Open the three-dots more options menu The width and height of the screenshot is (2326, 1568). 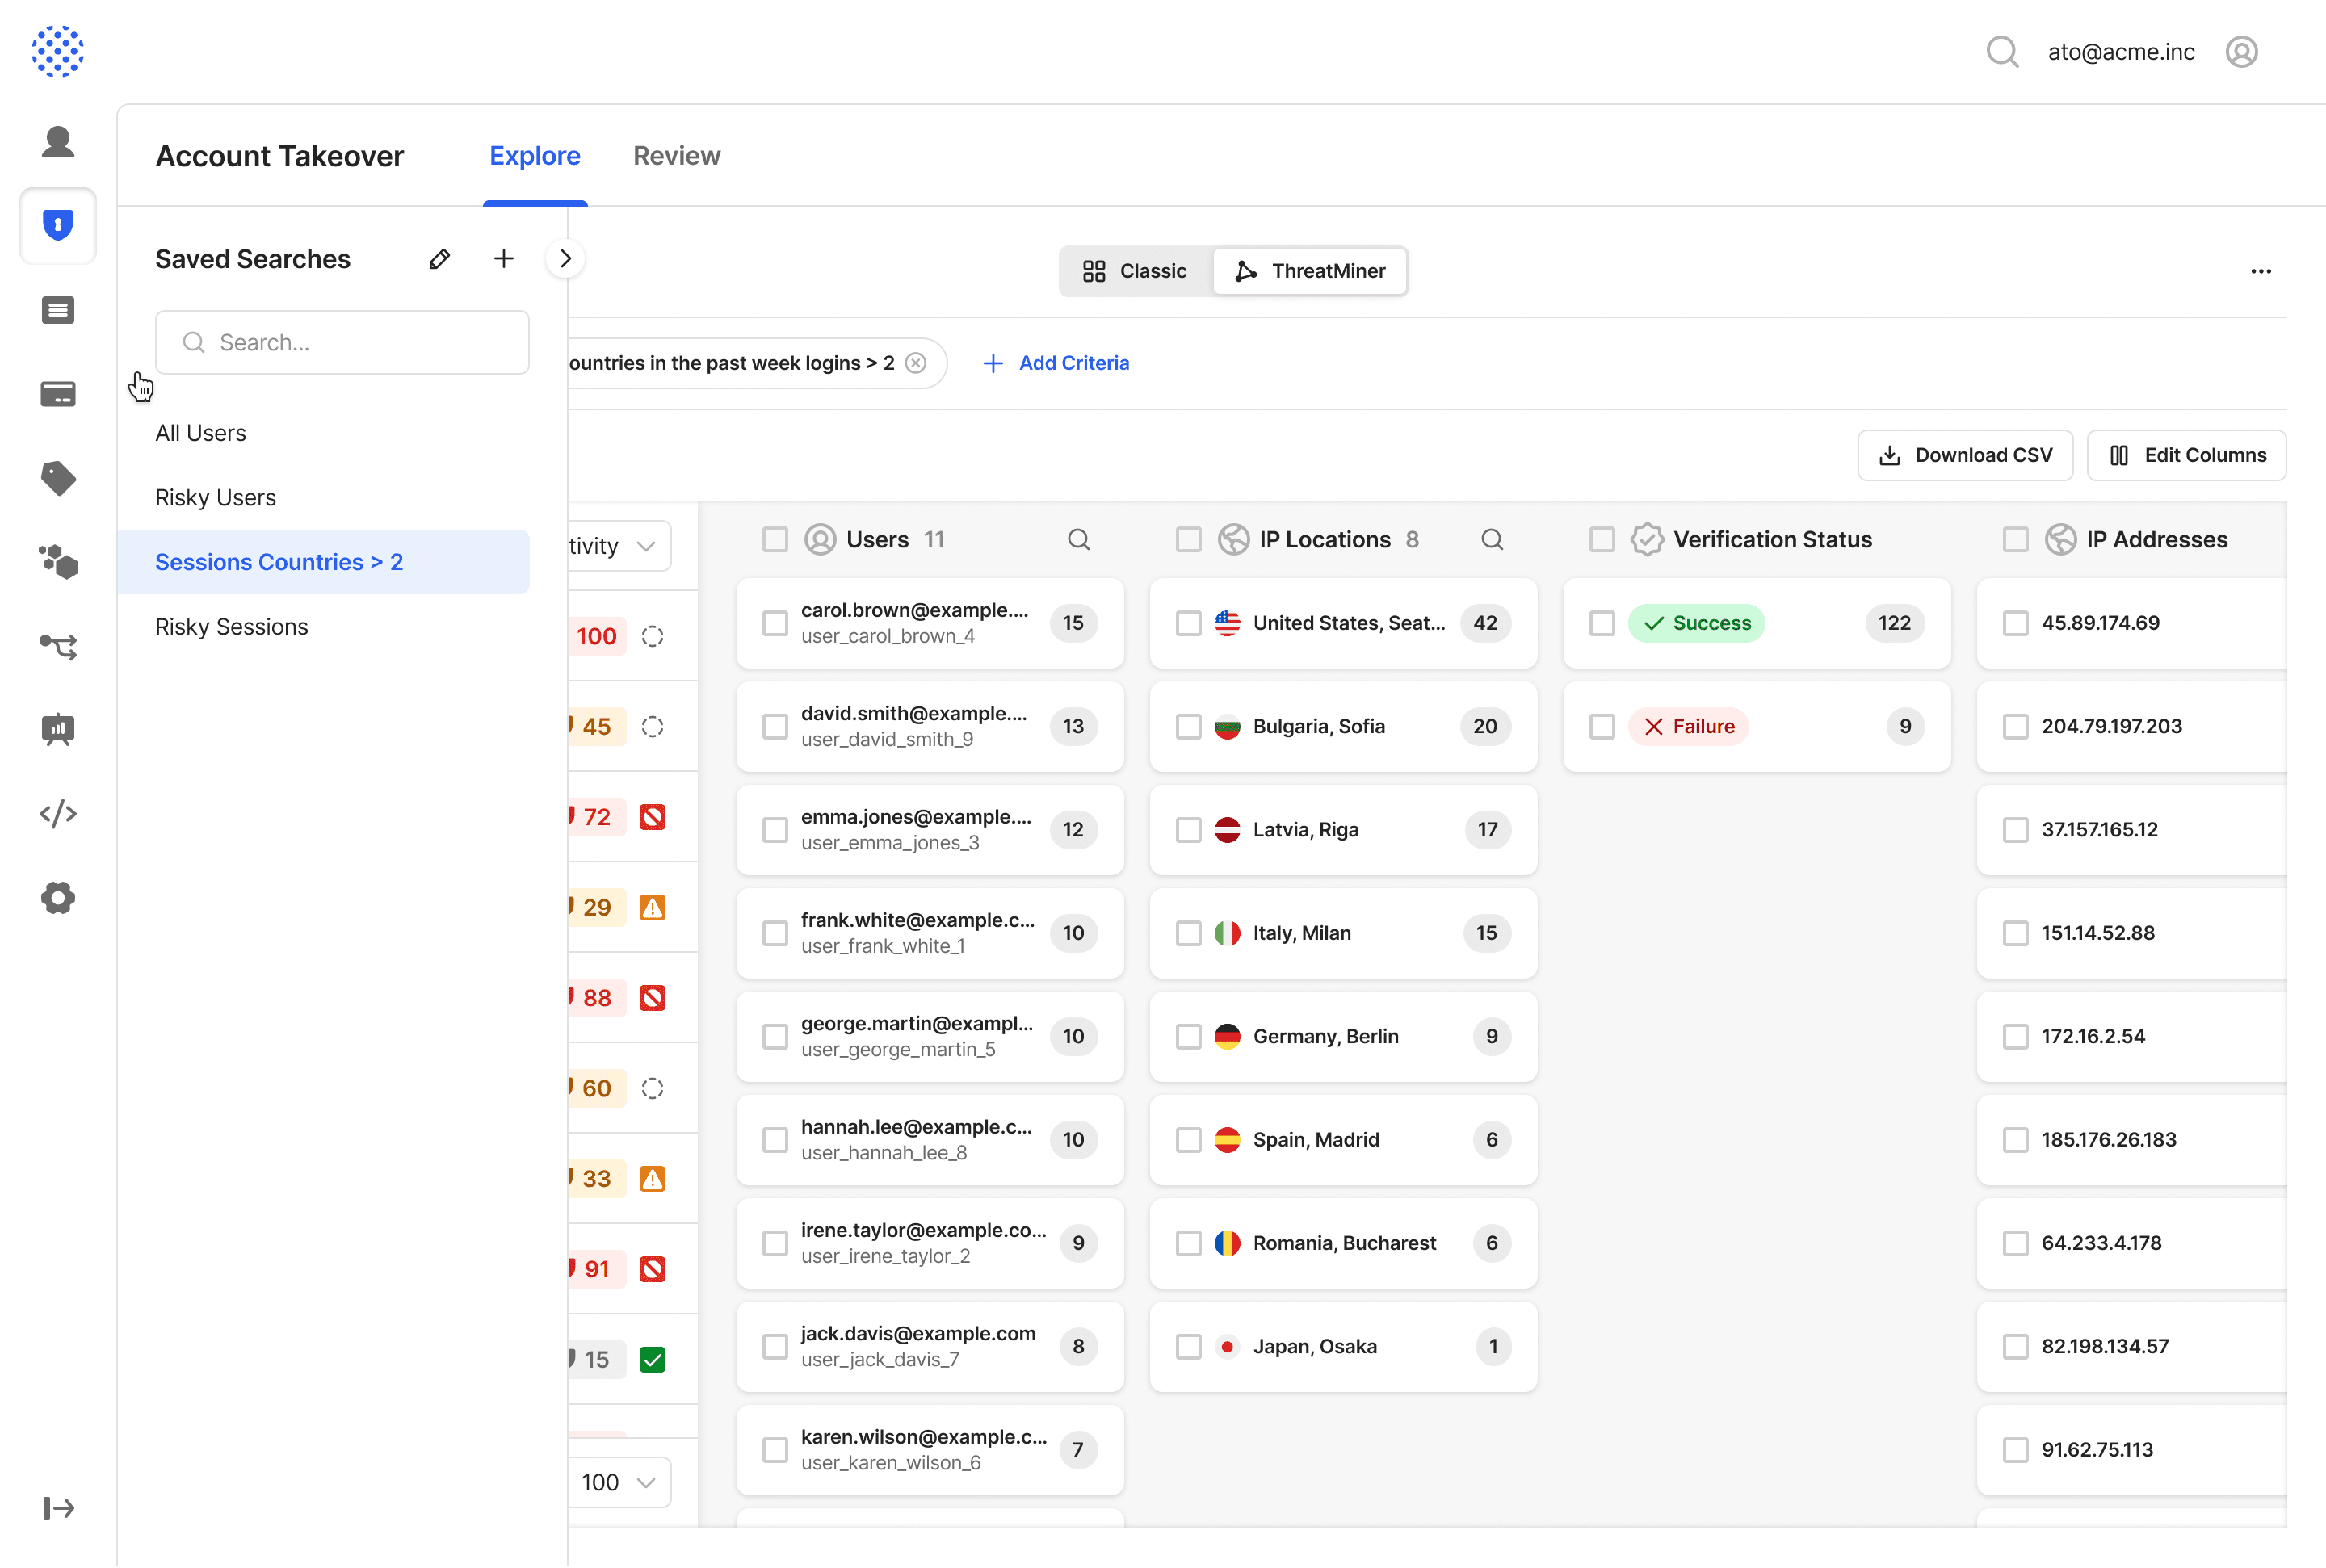pos(2261,272)
